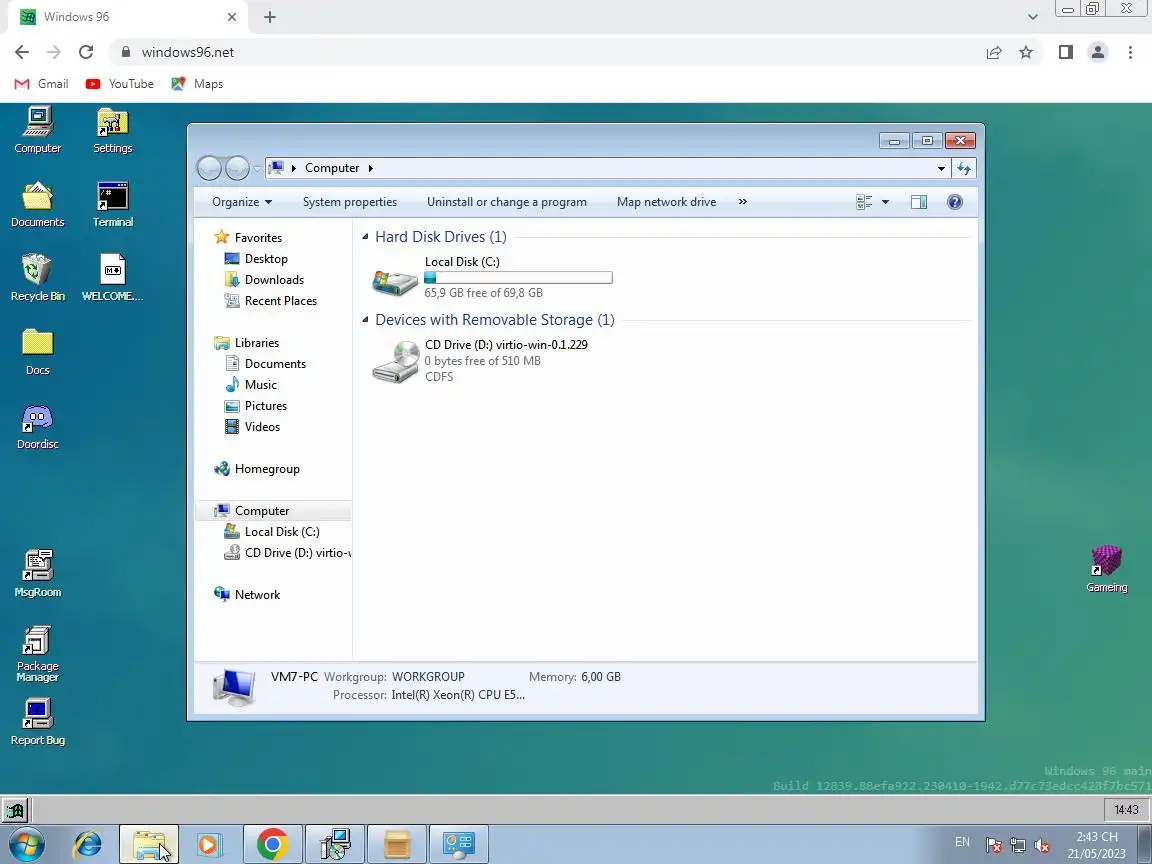Click the Report Bug desktop icon
The width and height of the screenshot is (1152, 864).
[37, 721]
